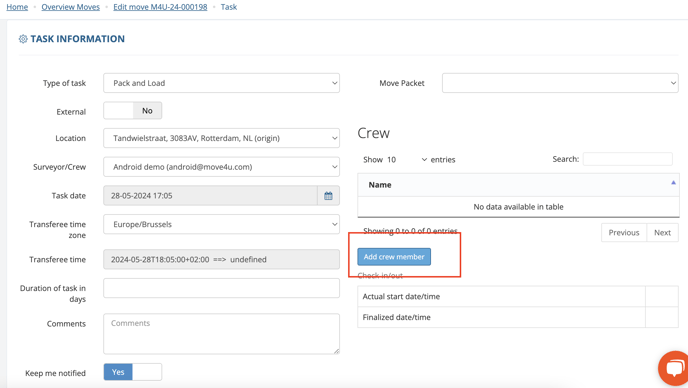Go to the Previous crew table page

coord(624,233)
